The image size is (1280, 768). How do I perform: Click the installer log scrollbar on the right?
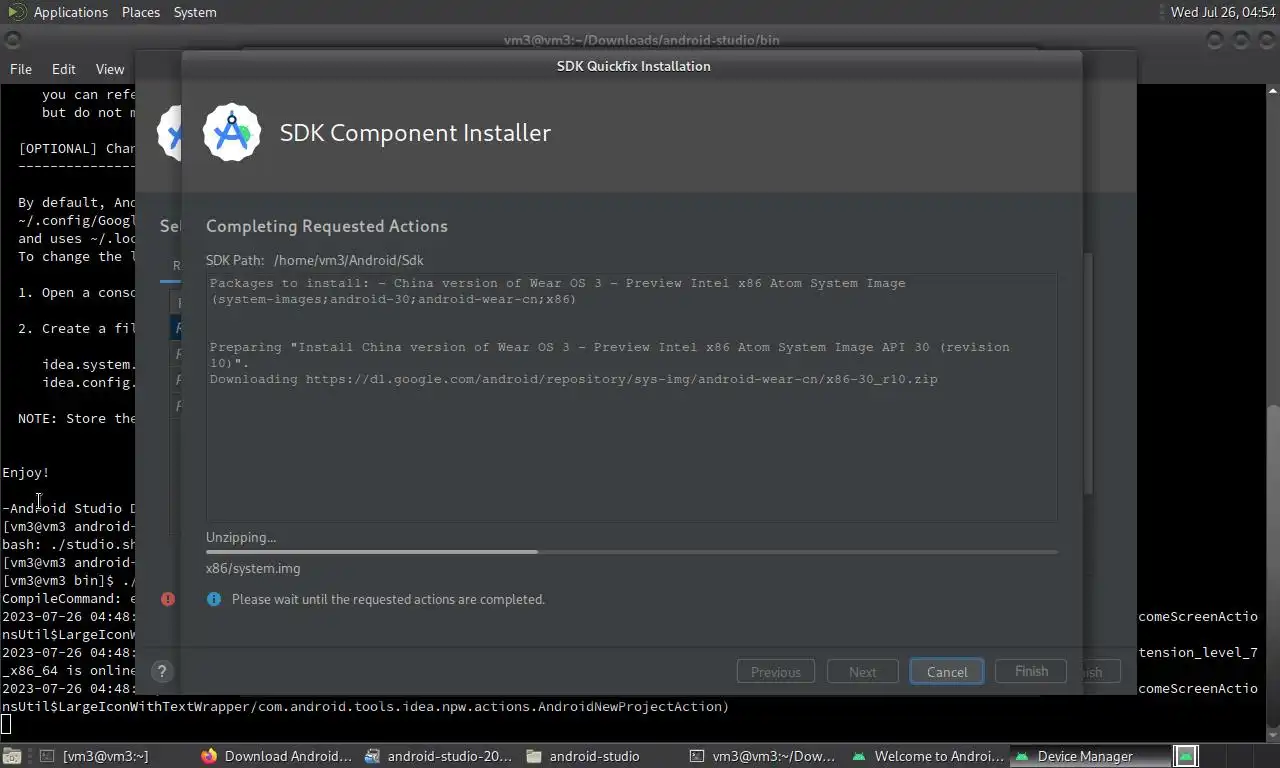(1088, 375)
